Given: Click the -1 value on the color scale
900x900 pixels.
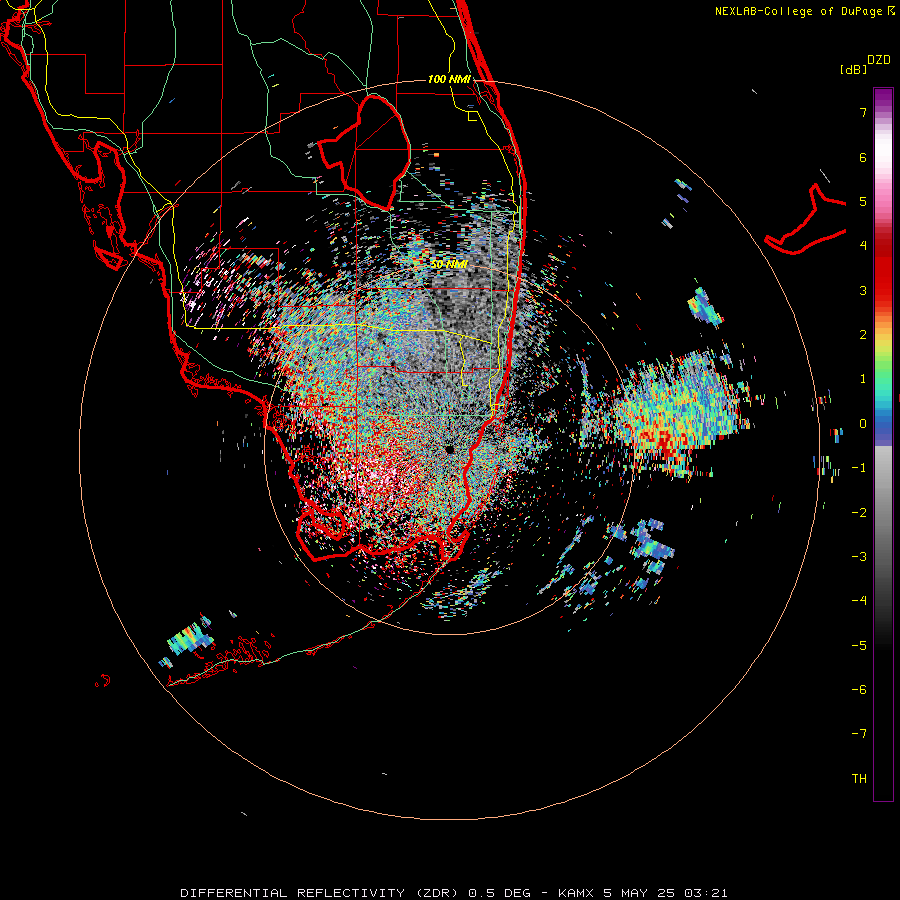Looking at the screenshot, I should (x=859, y=468).
